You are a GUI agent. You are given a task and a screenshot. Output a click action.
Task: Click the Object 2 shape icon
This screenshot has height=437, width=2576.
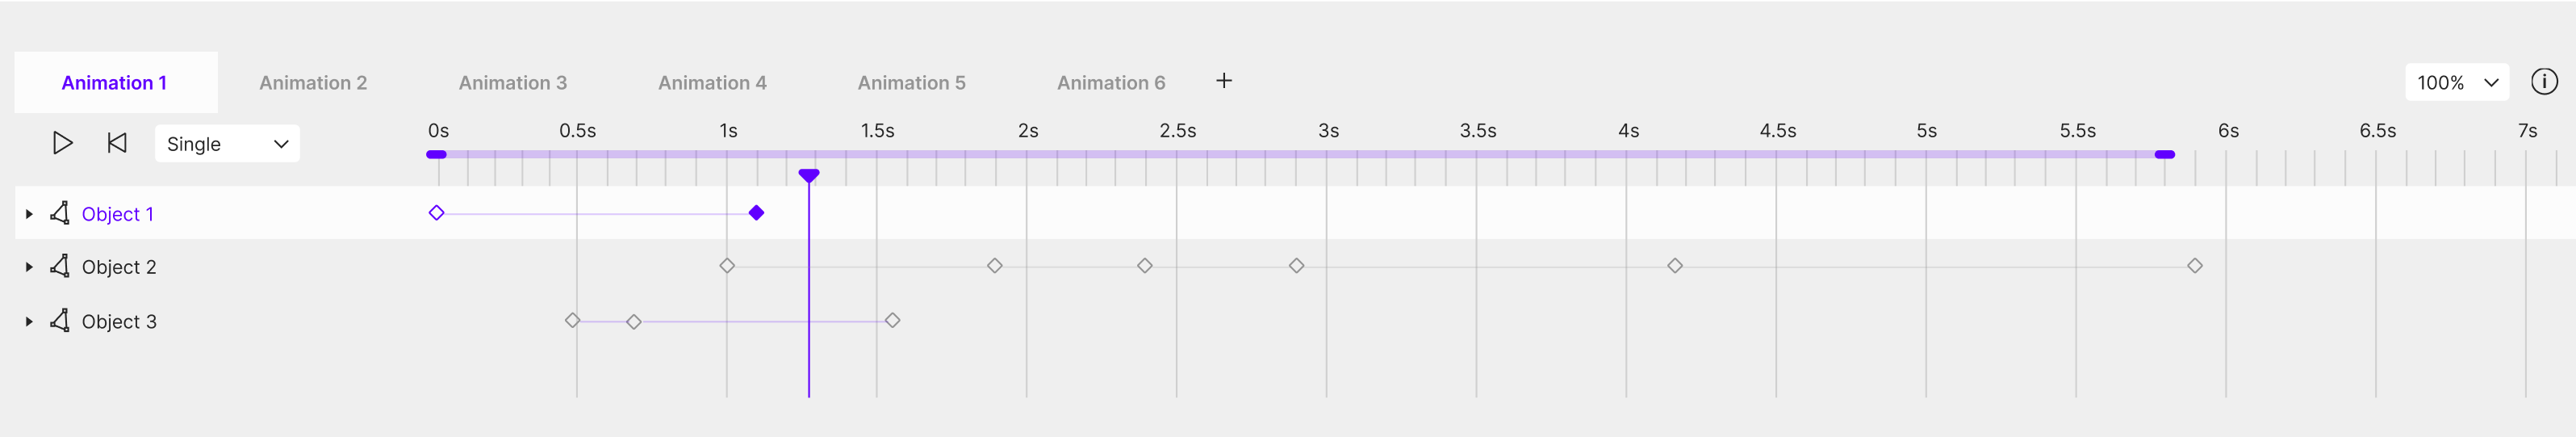pyautogui.click(x=60, y=266)
